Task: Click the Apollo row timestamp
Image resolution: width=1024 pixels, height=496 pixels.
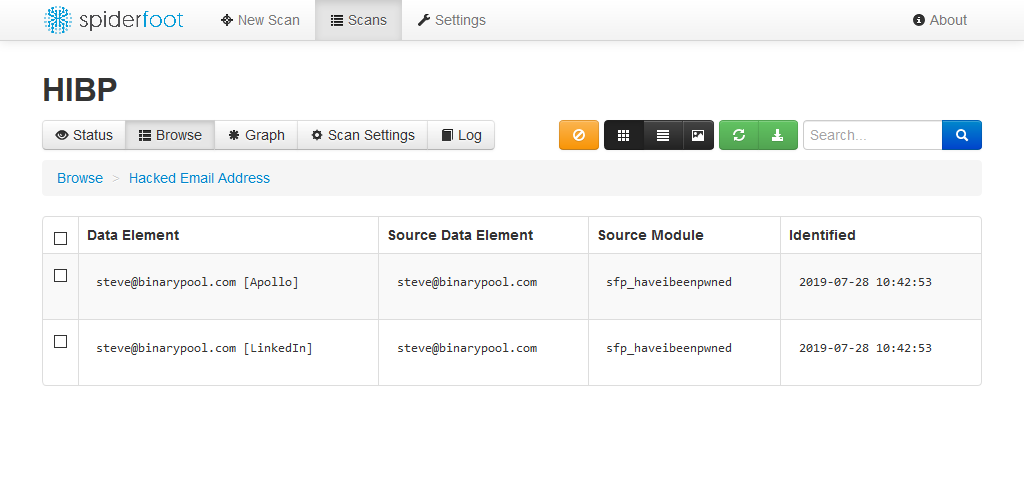Action: pos(865,283)
